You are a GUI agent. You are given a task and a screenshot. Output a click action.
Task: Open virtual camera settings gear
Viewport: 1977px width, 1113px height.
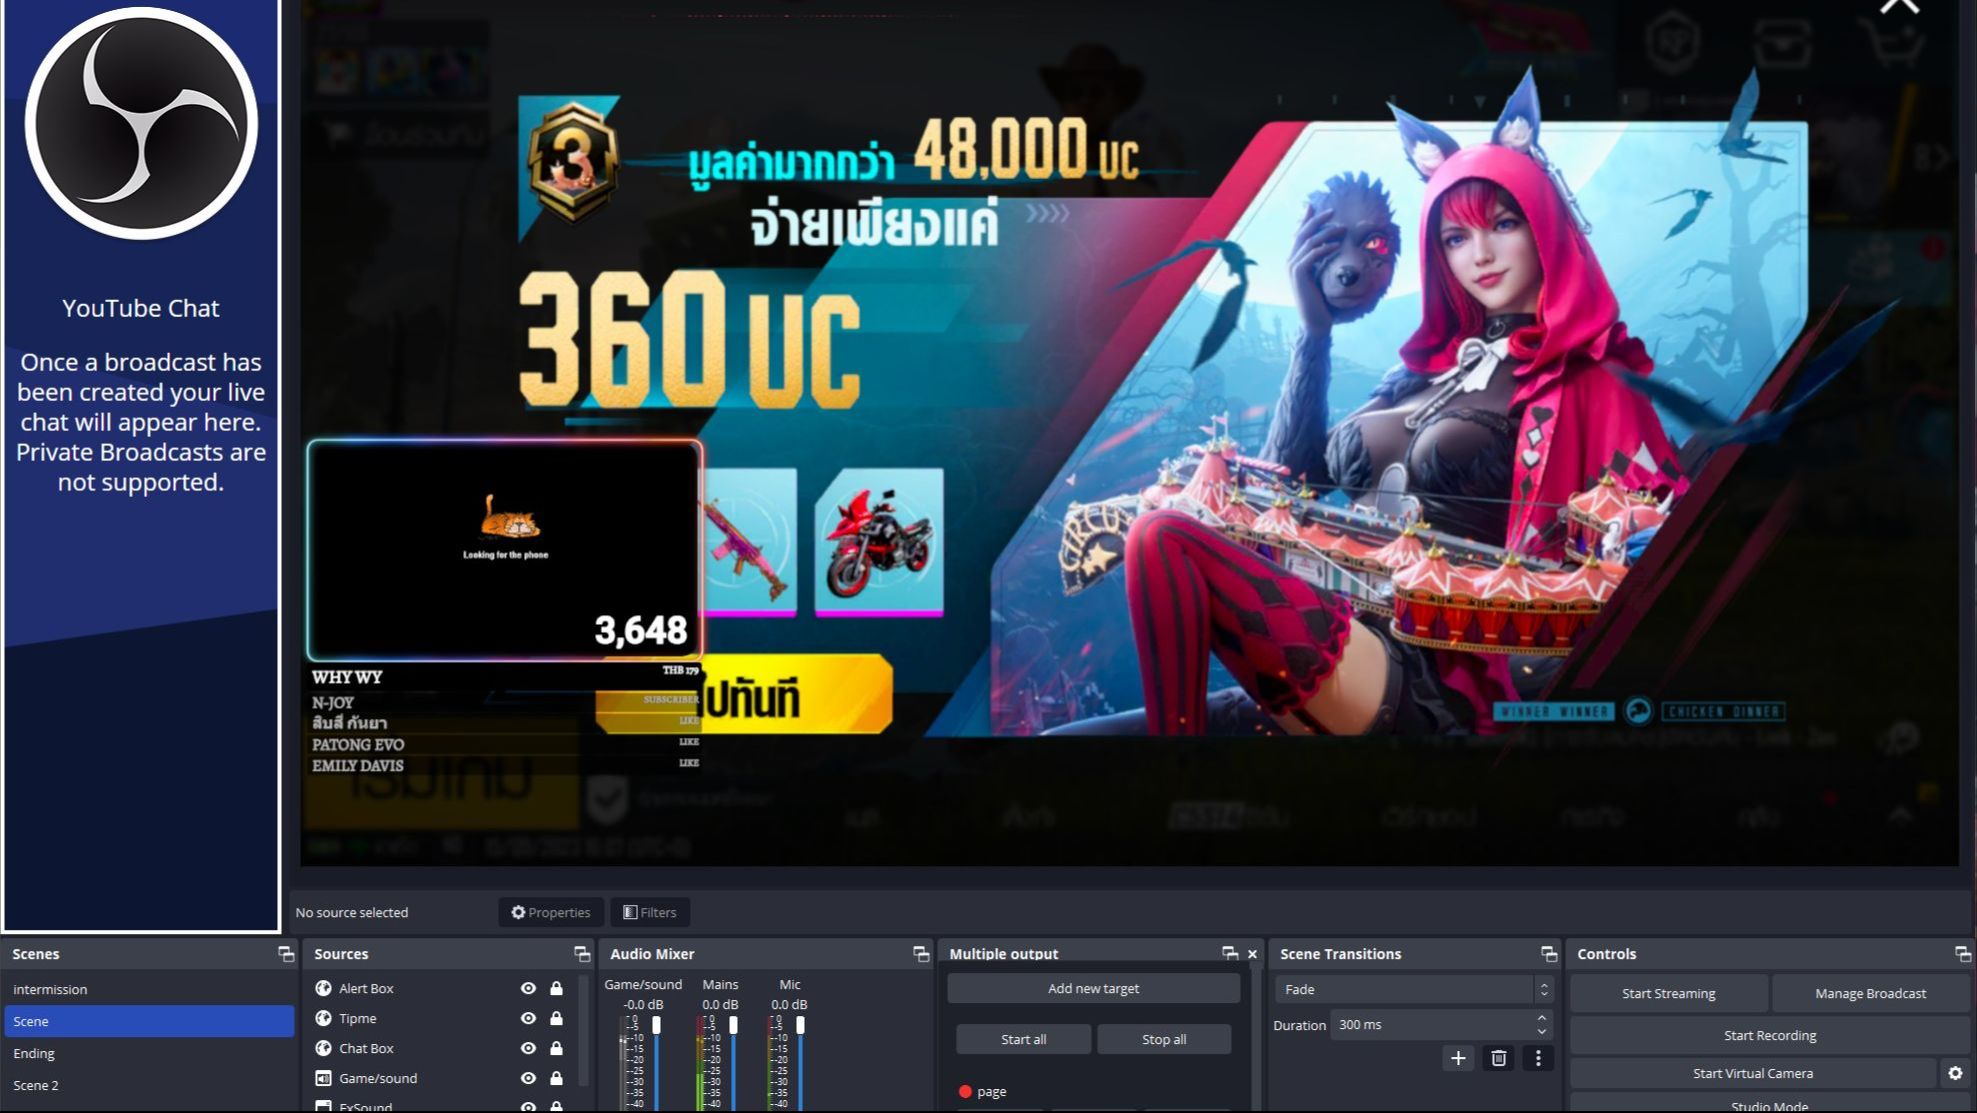click(1955, 1073)
